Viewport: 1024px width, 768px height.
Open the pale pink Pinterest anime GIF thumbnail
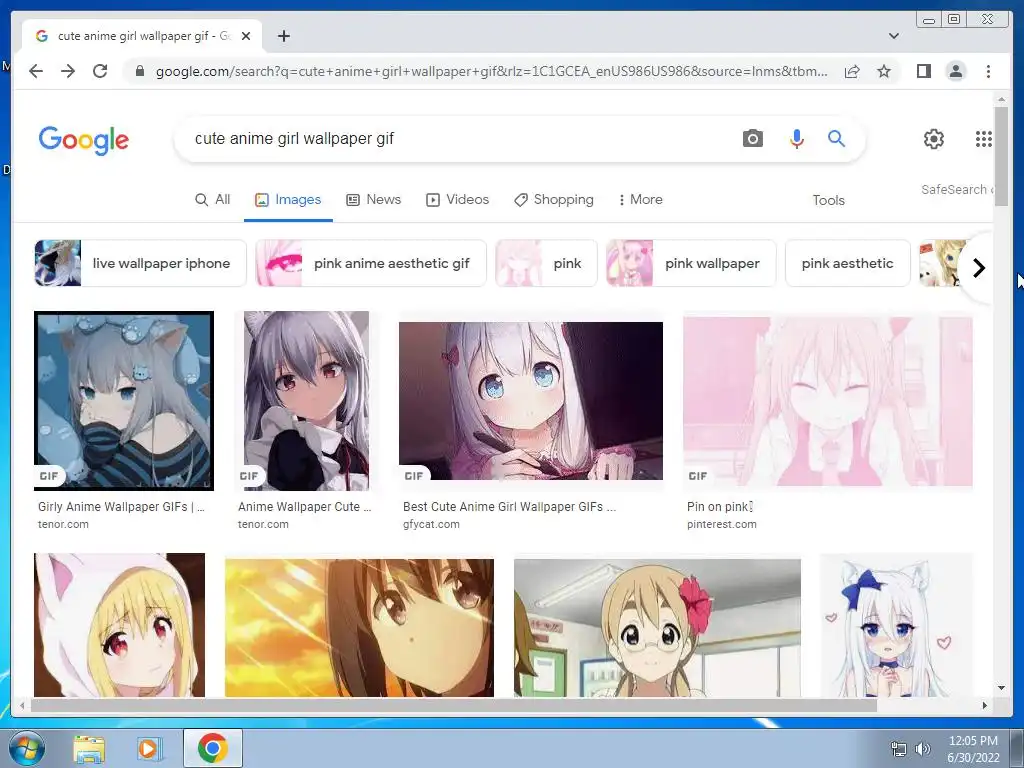point(828,402)
